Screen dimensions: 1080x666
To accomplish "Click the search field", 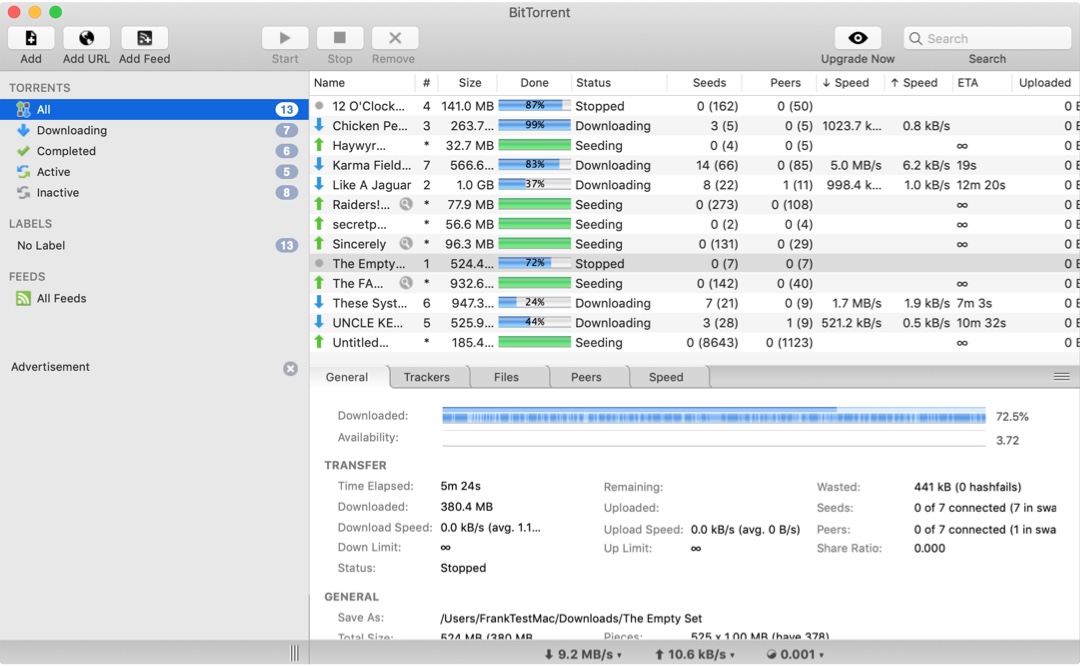I will click(x=987, y=39).
